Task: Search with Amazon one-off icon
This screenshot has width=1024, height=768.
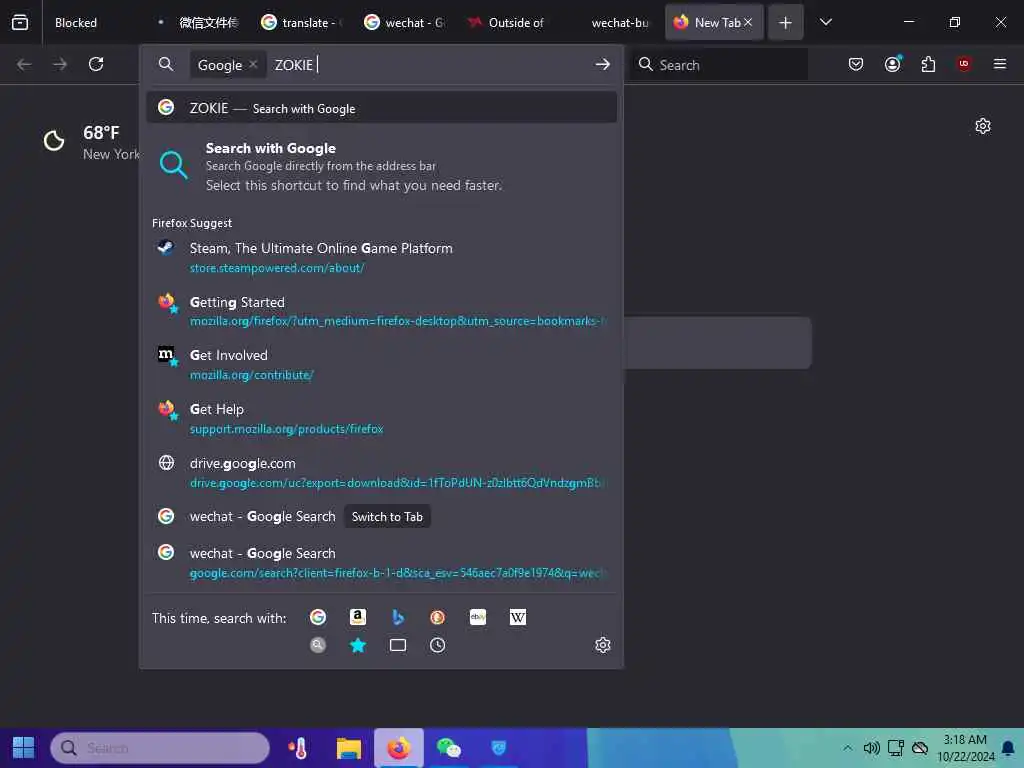Action: (358, 617)
